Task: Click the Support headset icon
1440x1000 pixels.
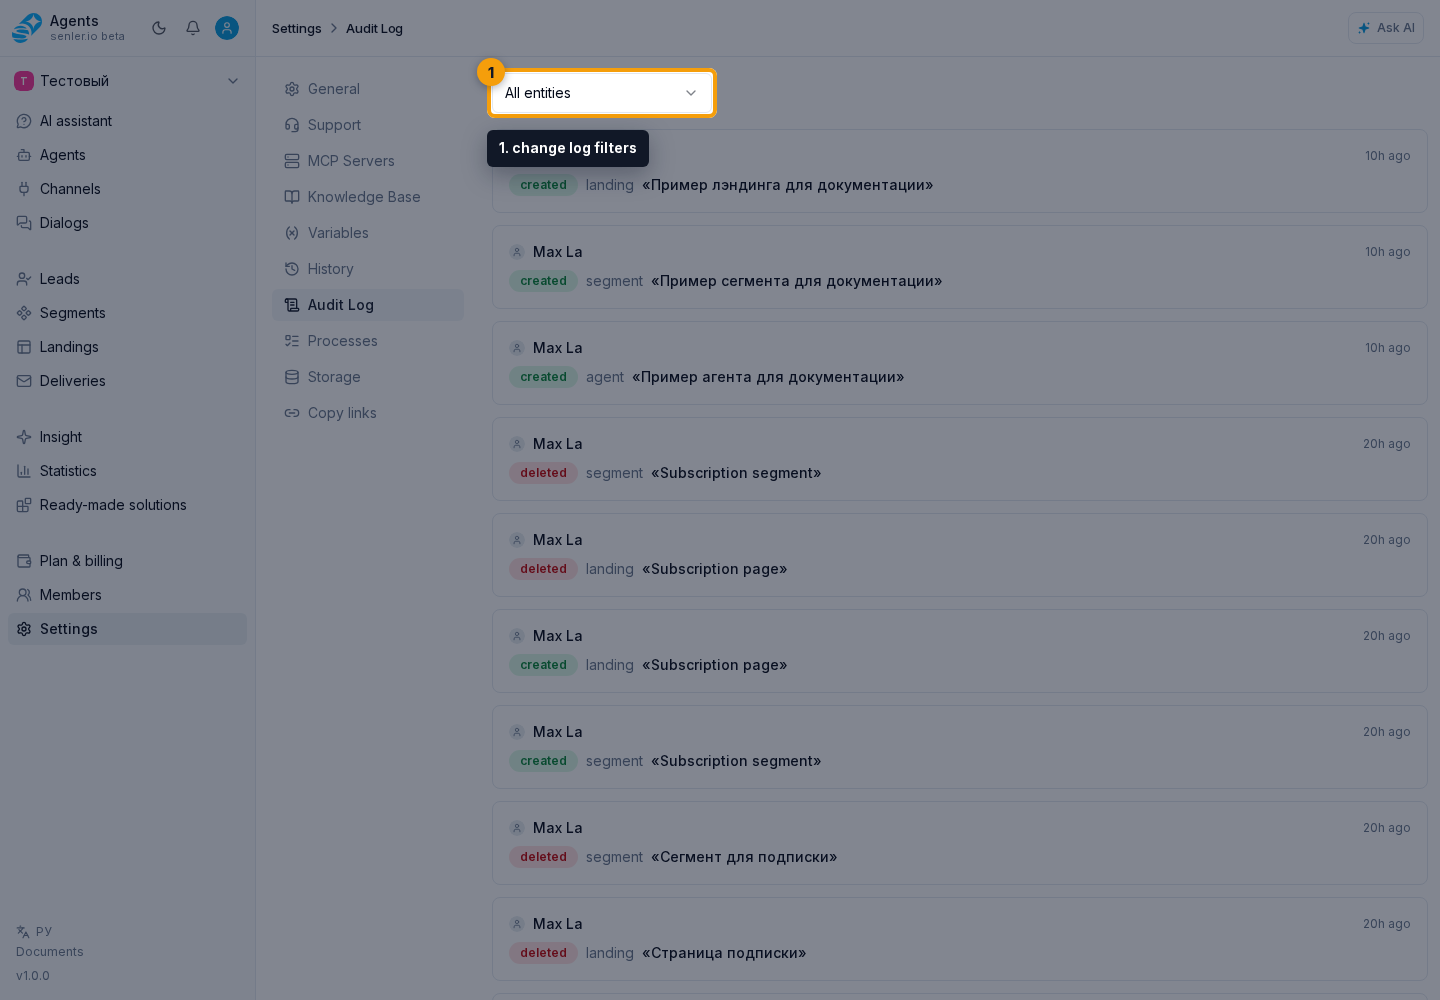Action: click(x=292, y=125)
